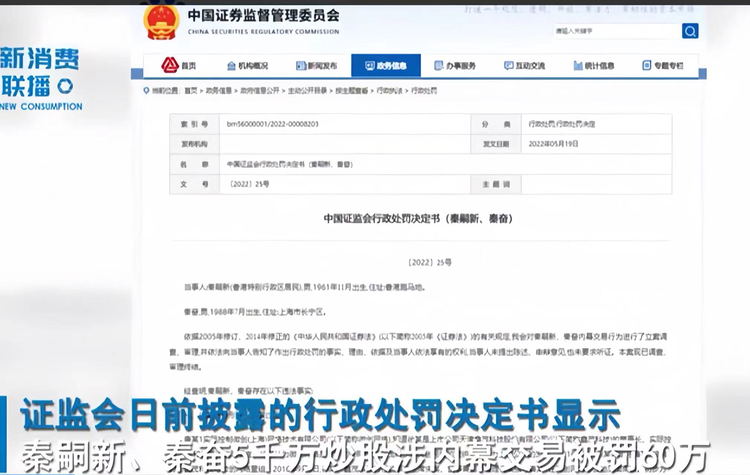Click 按主题查看 breadcrumb link
The height and width of the screenshot is (475, 750).
(352, 90)
